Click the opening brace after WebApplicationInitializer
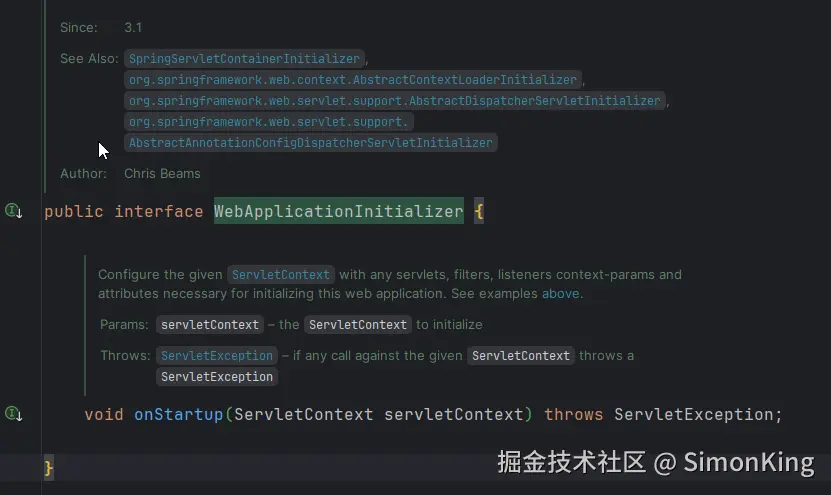This screenshot has width=831, height=495. [479, 212]
